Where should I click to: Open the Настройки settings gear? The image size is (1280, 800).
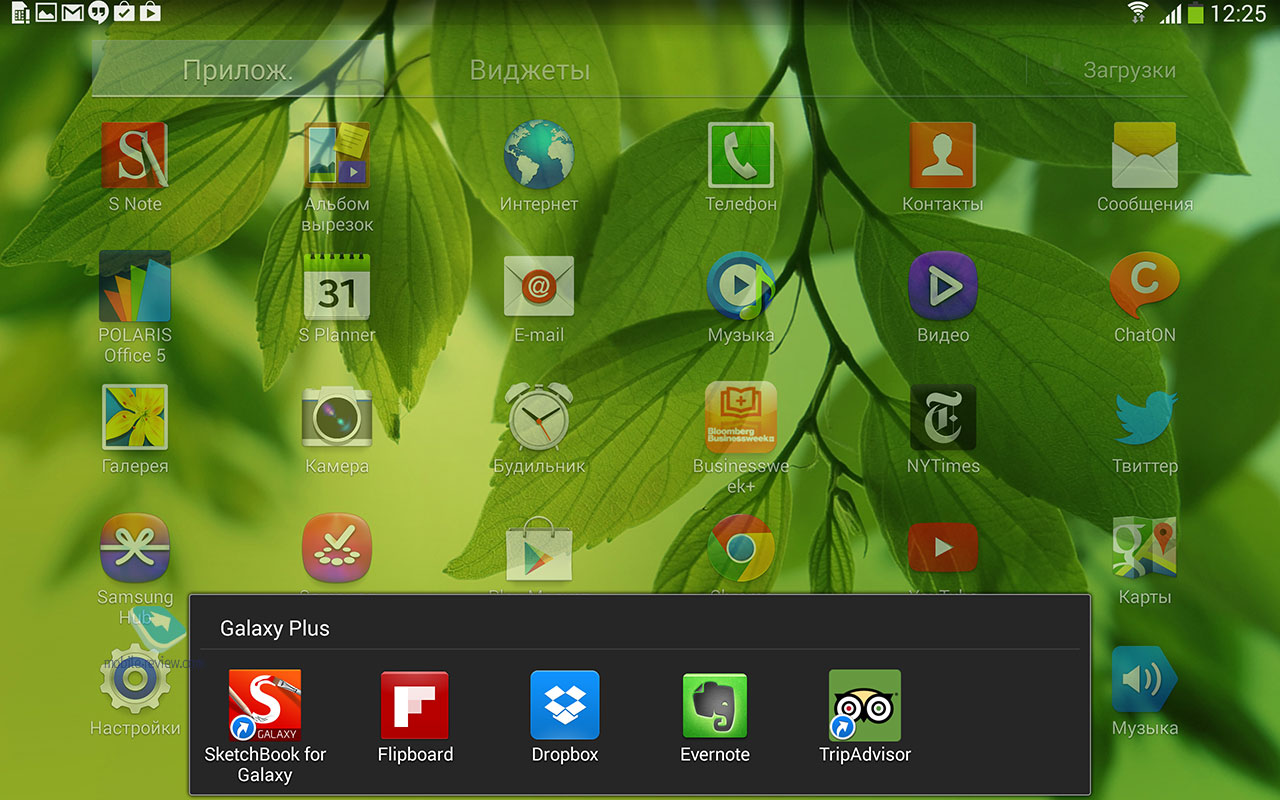(x=135, y=679)
